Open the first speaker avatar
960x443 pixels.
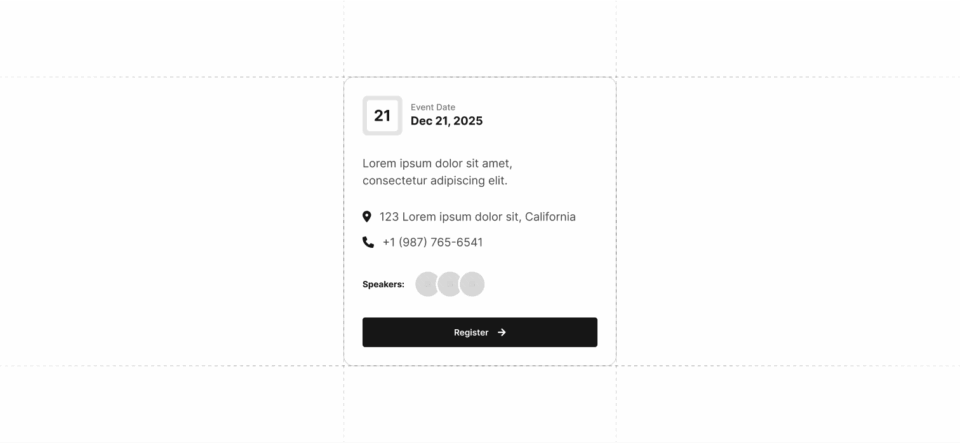tap(427, 285)
